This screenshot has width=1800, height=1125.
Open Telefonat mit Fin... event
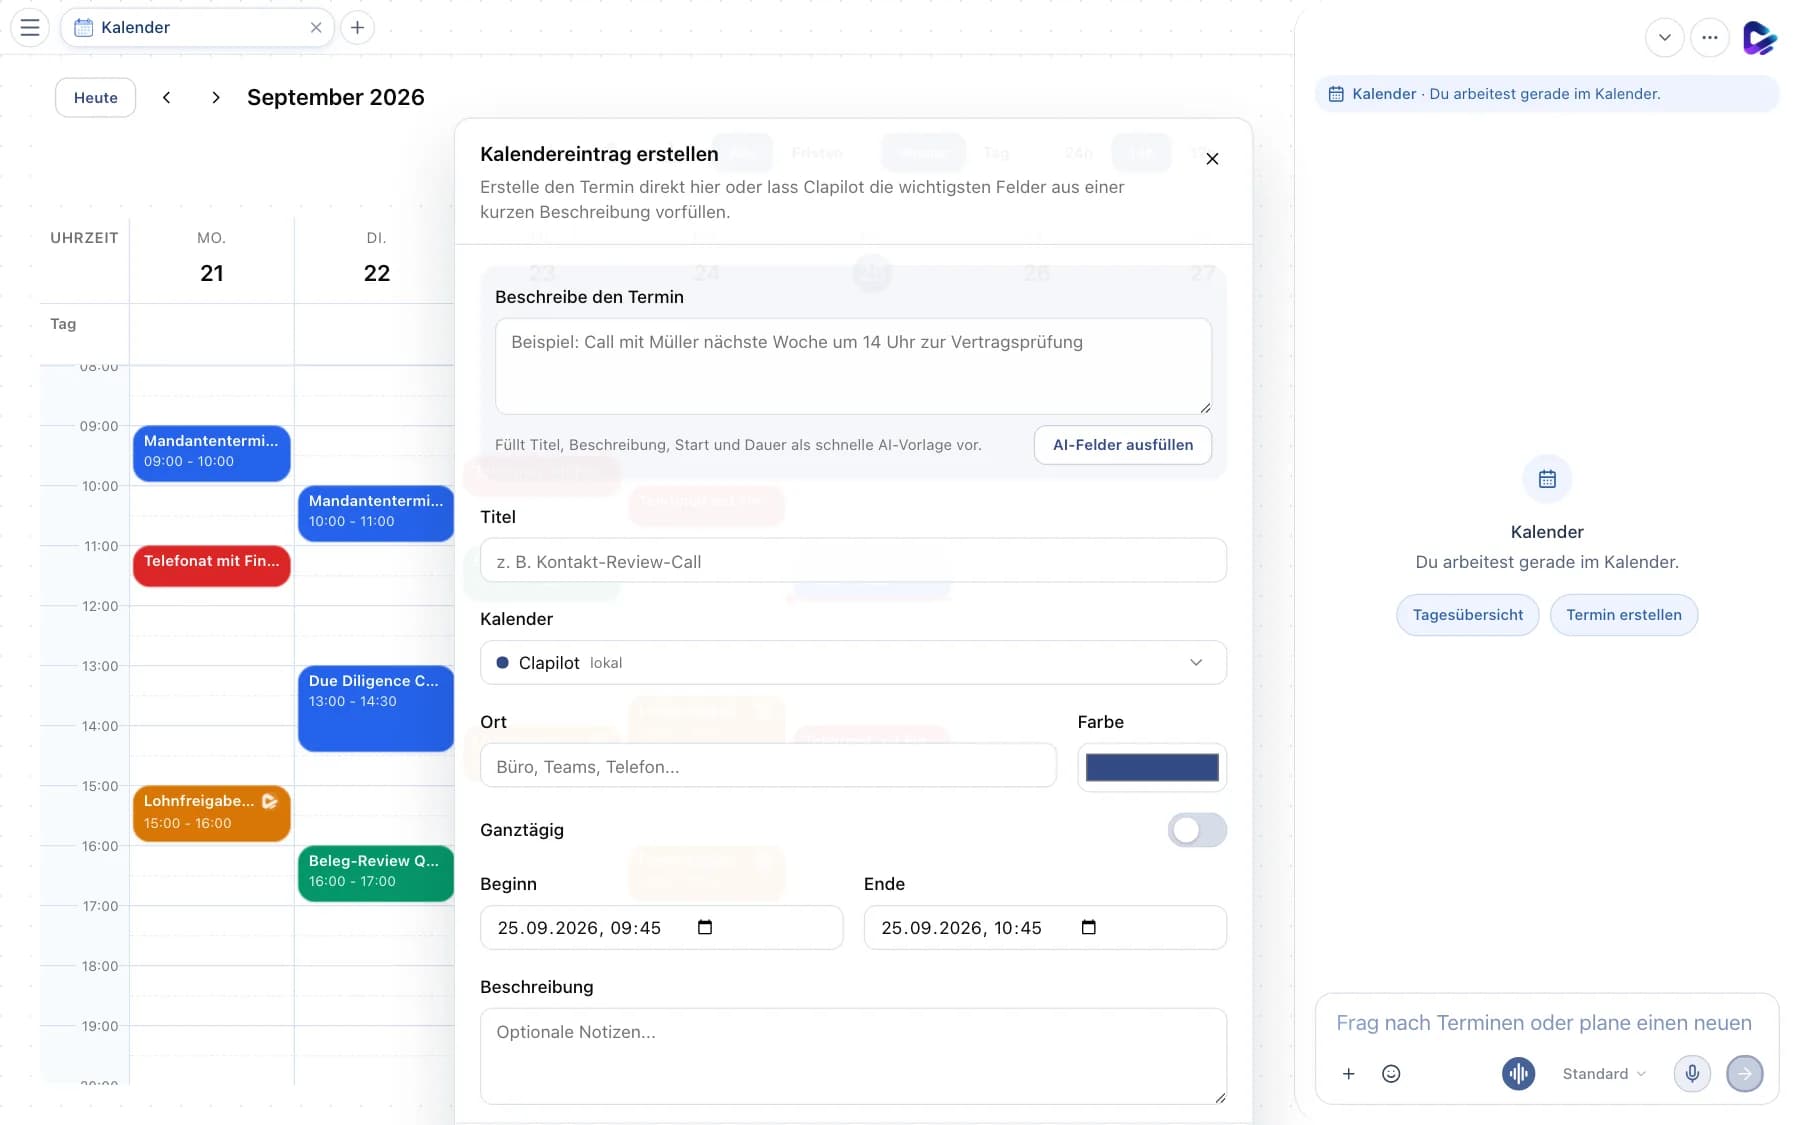(212, 566)
